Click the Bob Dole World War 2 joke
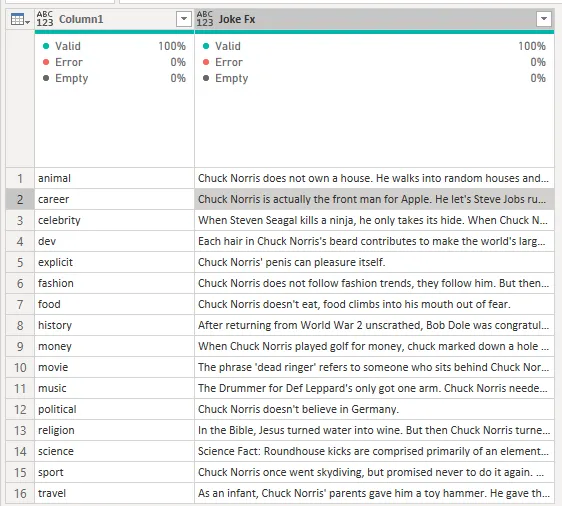 click(x=374, y=325)
